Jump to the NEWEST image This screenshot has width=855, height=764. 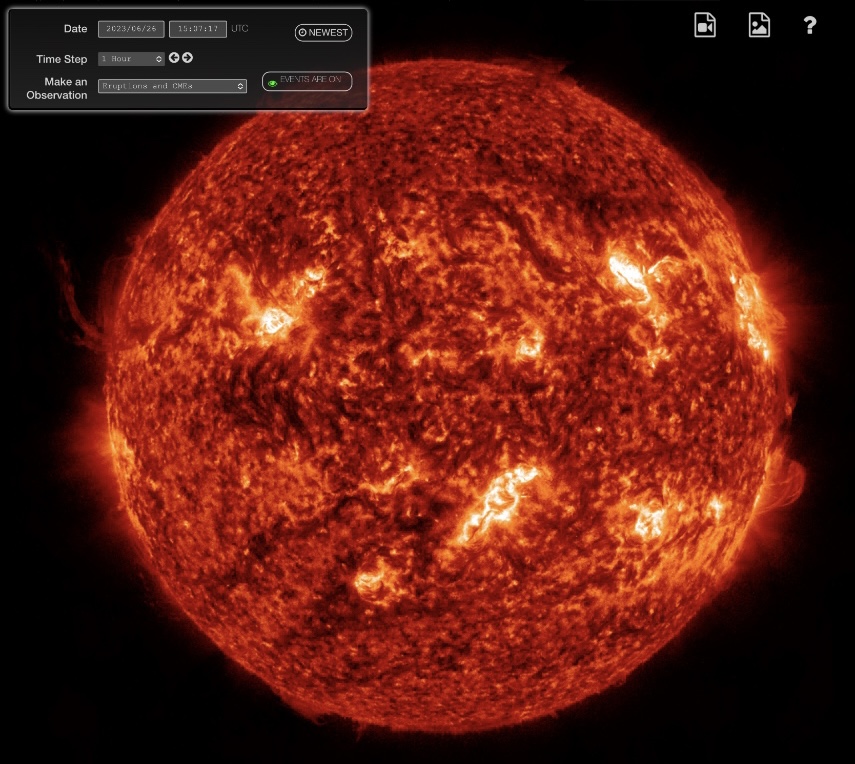323,33
